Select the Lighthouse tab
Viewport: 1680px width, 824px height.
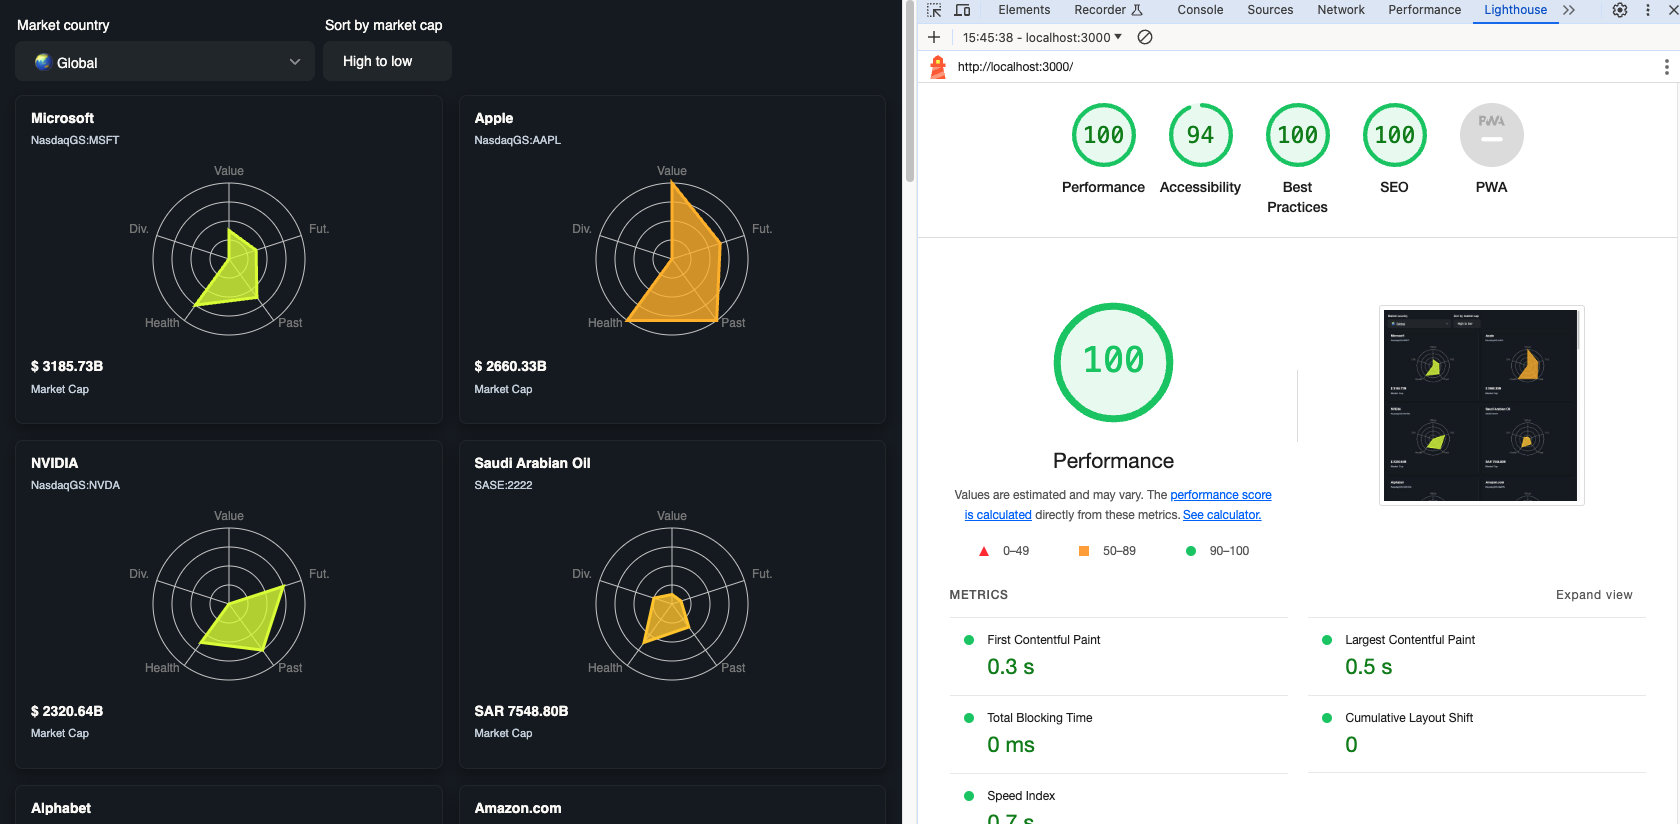1515,10
